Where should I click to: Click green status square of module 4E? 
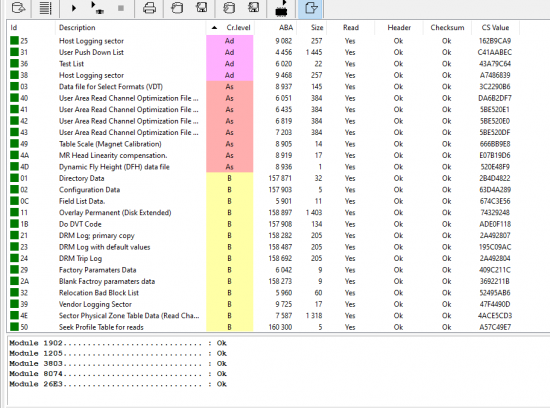[x=14, y=315]
